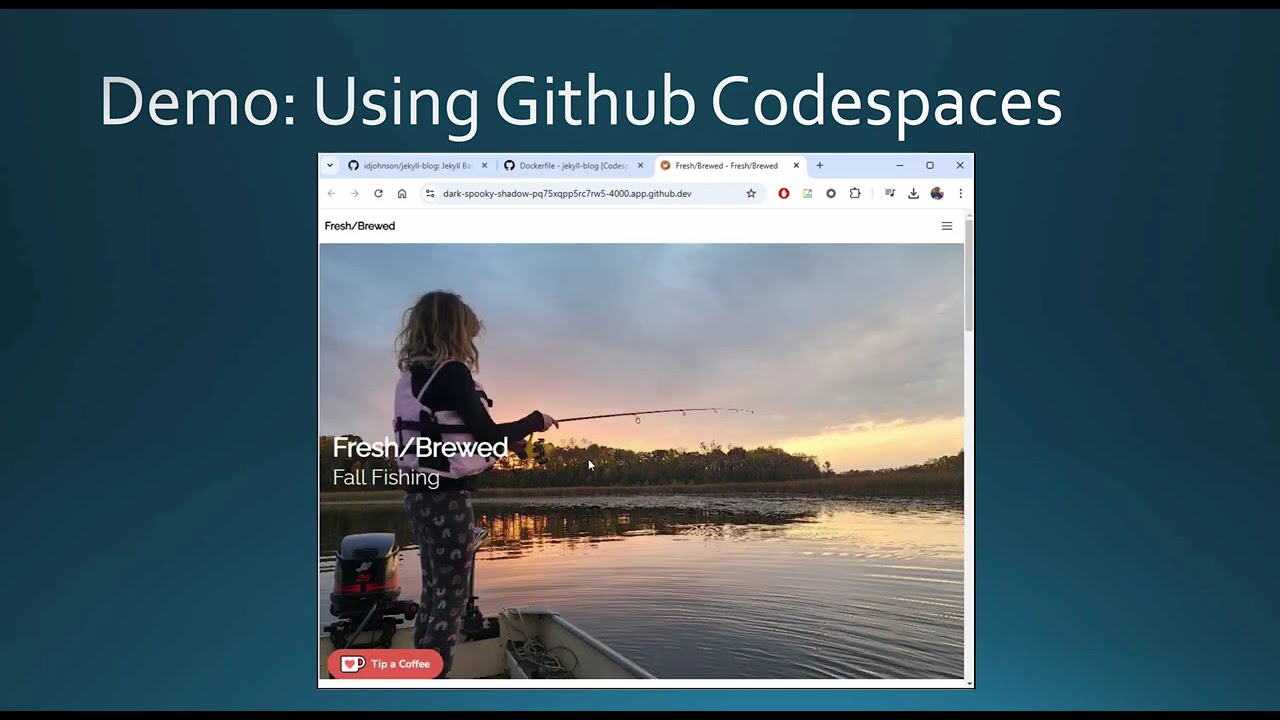Click the Fresh/Brewed hero heading
The height and width of the screenshot is (720, 1280).
point(420,447)
